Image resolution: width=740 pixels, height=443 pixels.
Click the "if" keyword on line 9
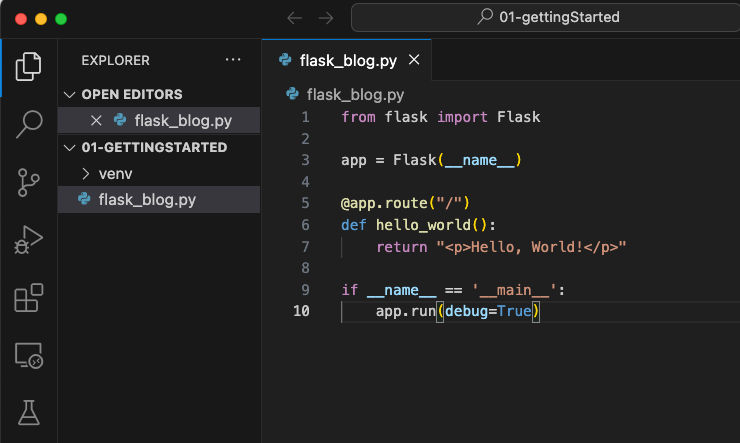[350, 290]
